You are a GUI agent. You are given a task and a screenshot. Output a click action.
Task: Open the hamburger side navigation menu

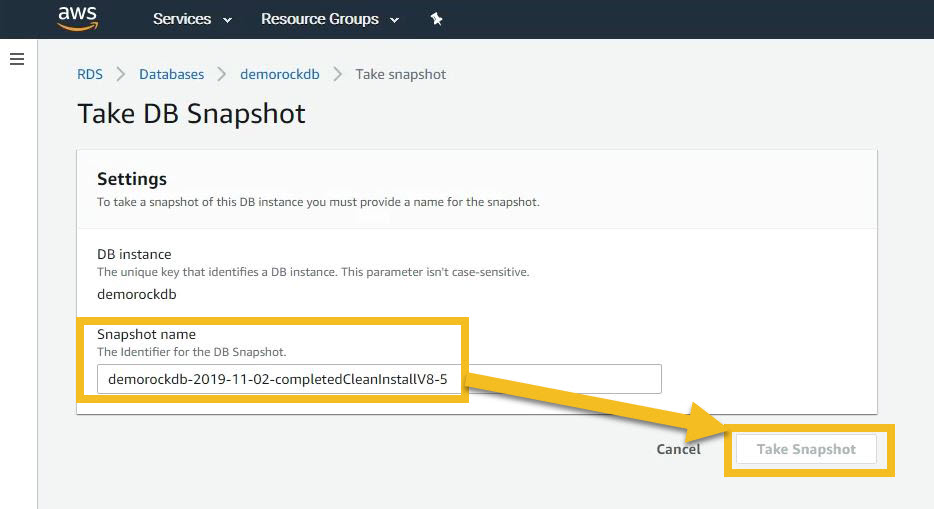[x=17, y=59]
